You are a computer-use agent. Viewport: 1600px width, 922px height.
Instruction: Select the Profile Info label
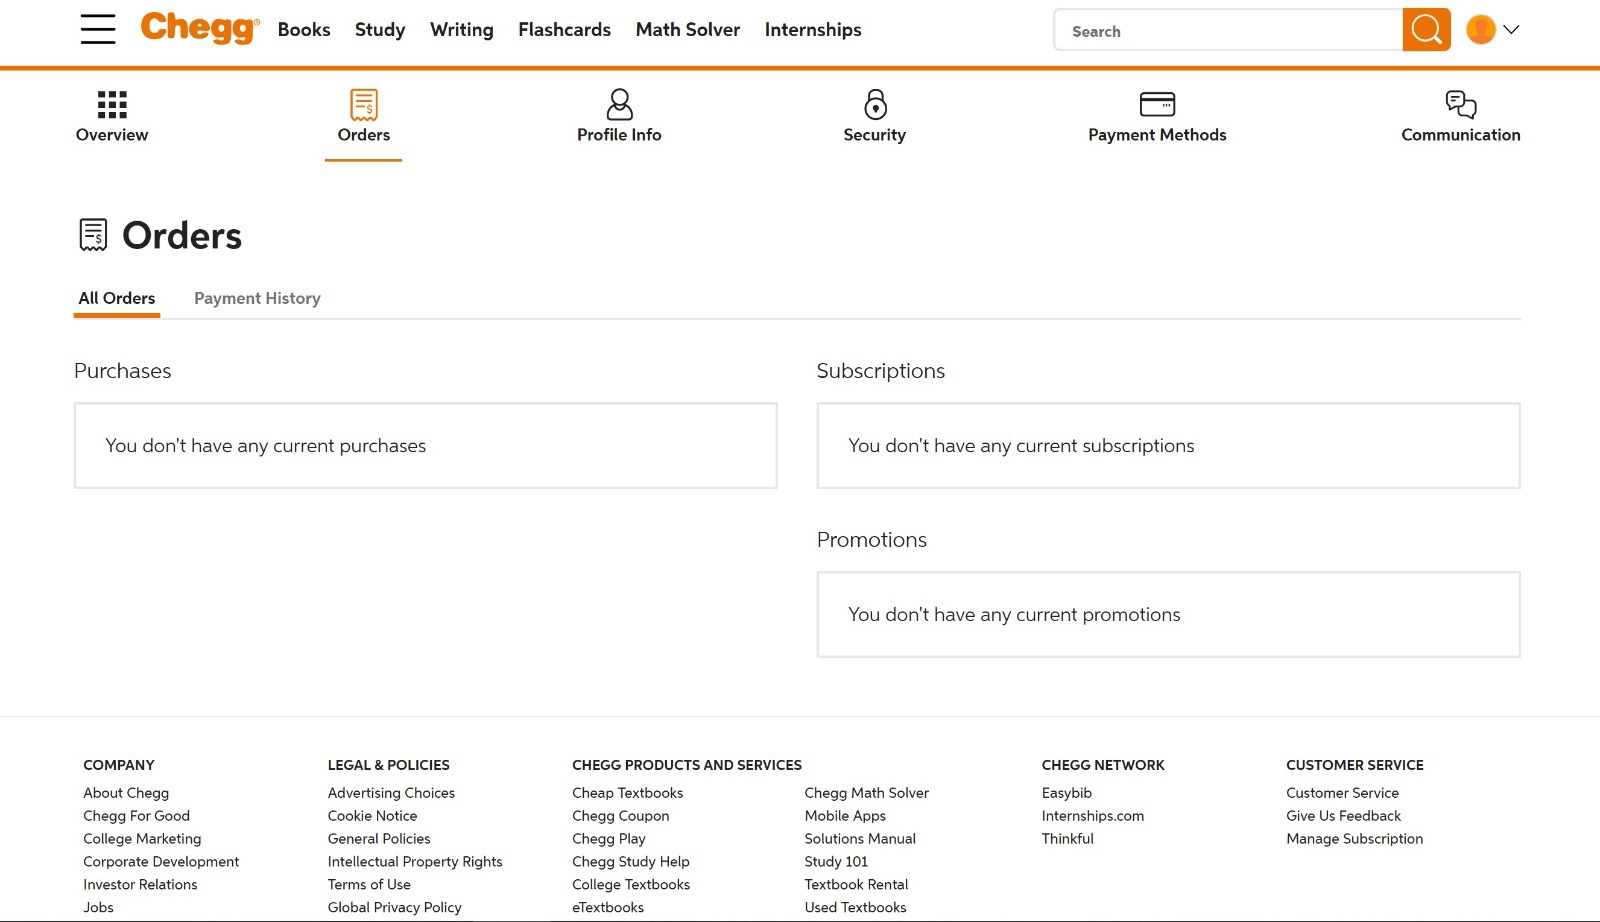click(x=619, y=135)
